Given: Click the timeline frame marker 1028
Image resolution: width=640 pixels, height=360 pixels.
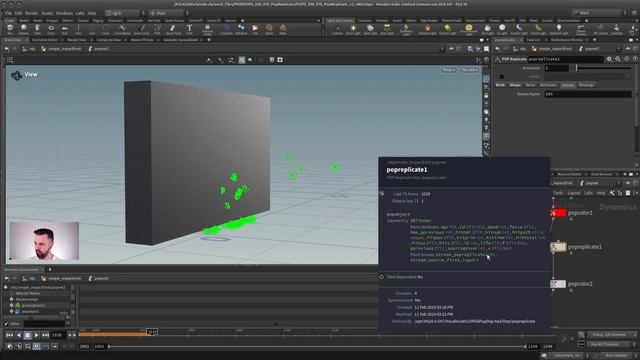Looking at the screenshot, I should click(x=152, y=332).
